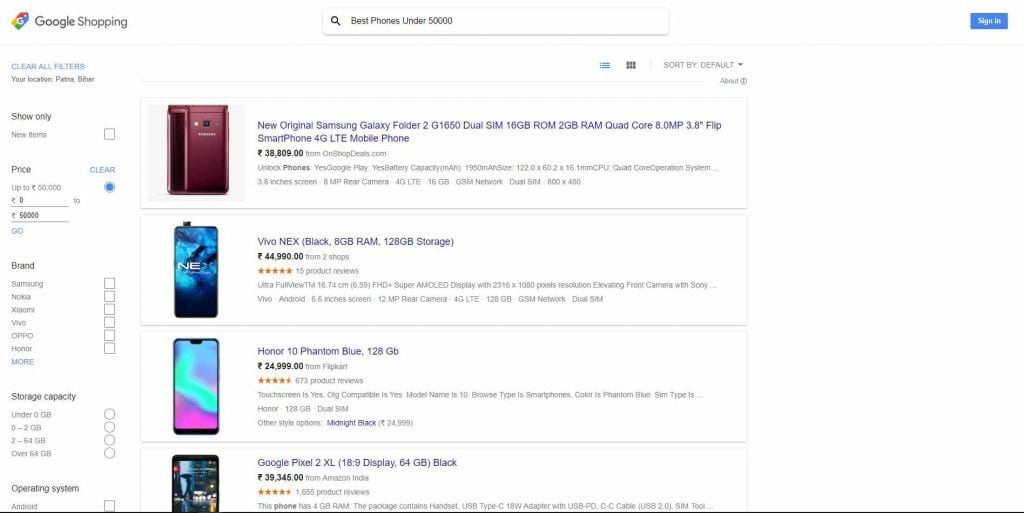Check the Samsung brand filter
1024x513 pixels.
tap(110, 283)
